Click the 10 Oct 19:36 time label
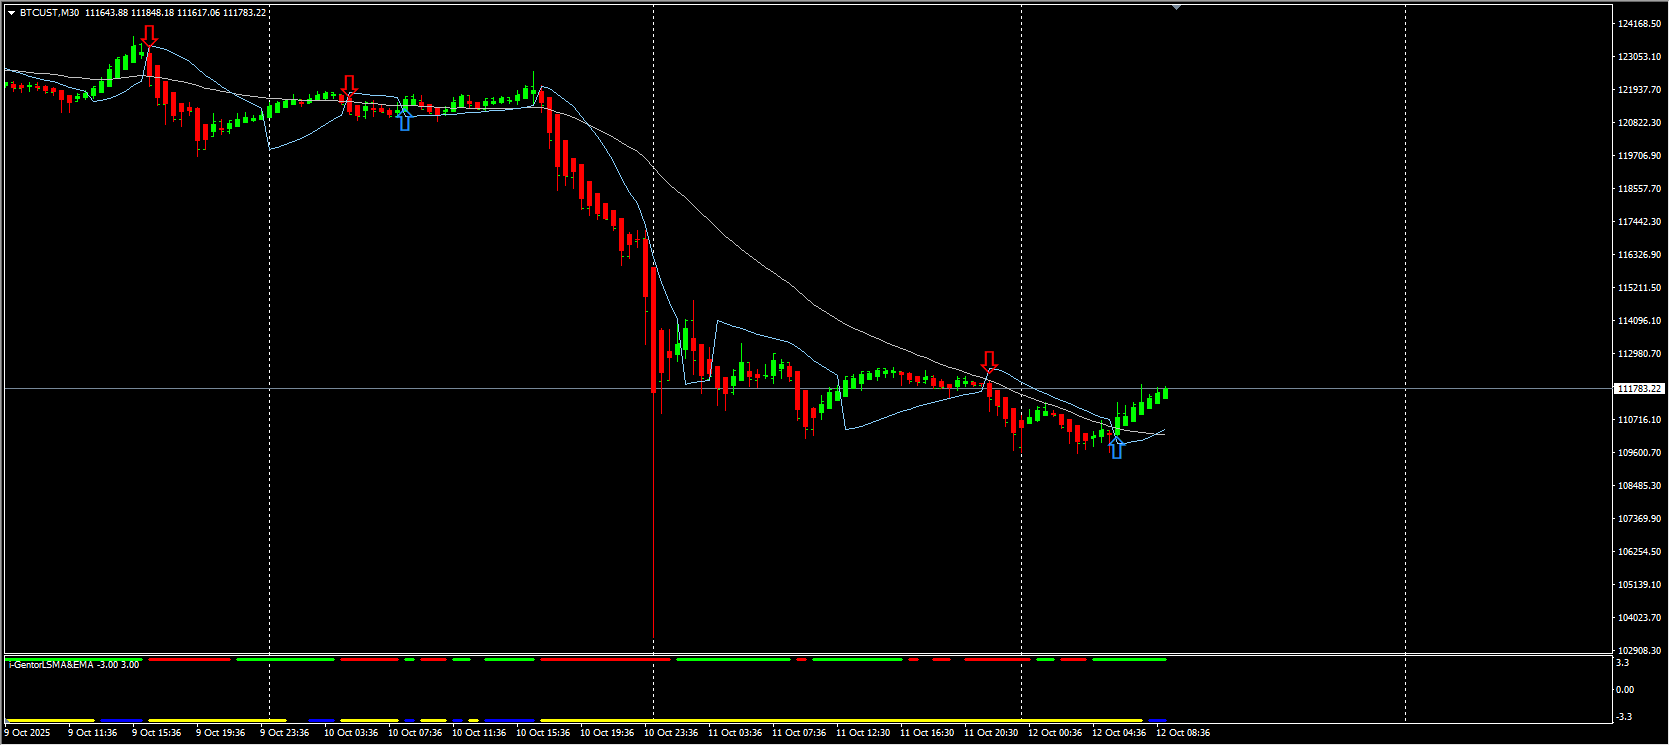The width and height of the screenshot is (1670, 746). tap(607, 733)
